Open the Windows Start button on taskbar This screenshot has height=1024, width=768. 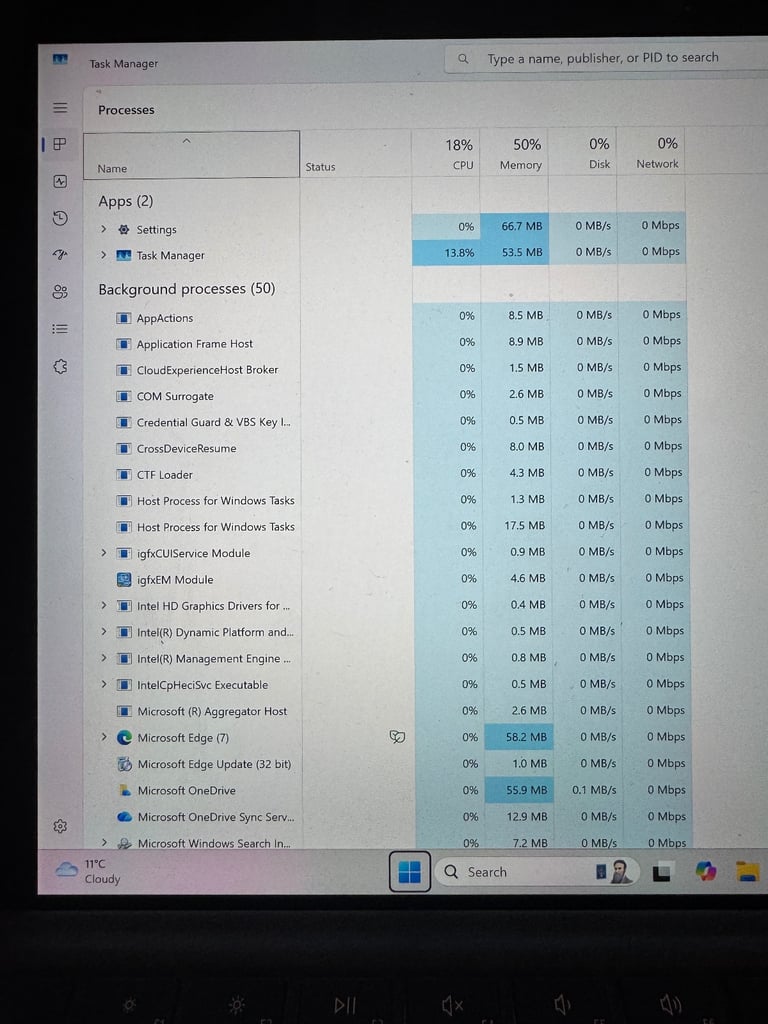click(409, 871)
